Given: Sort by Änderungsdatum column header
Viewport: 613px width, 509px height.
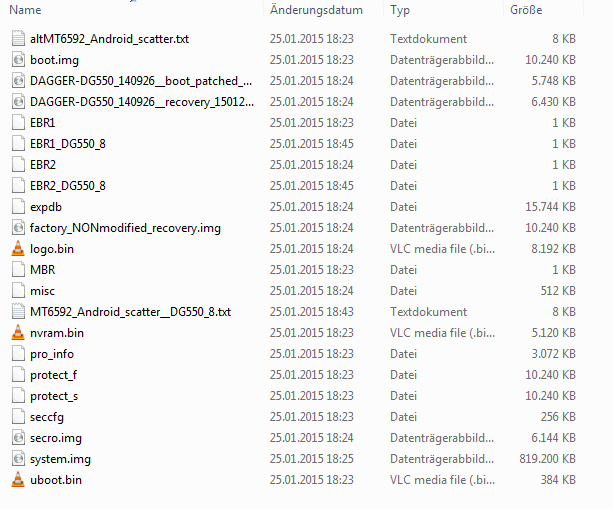Looking at the screenshot, I should click(316, 10).
